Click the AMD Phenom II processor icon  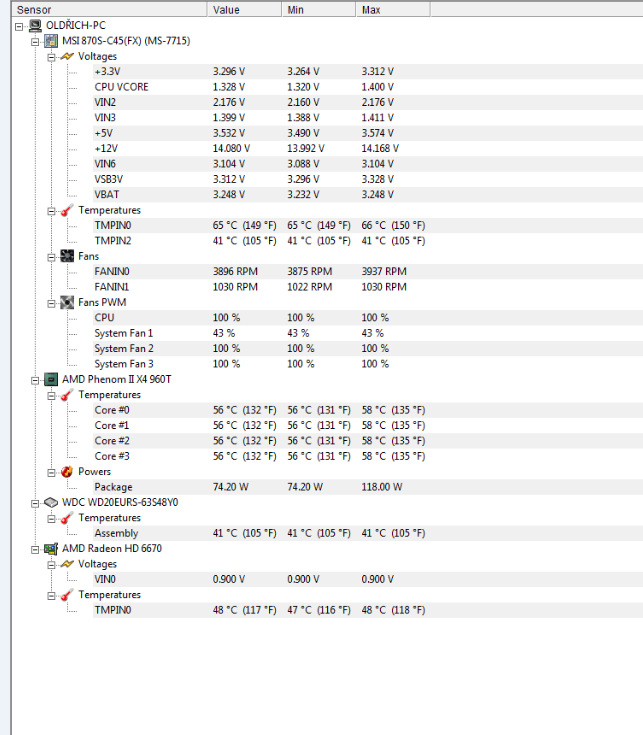point(51,379)
